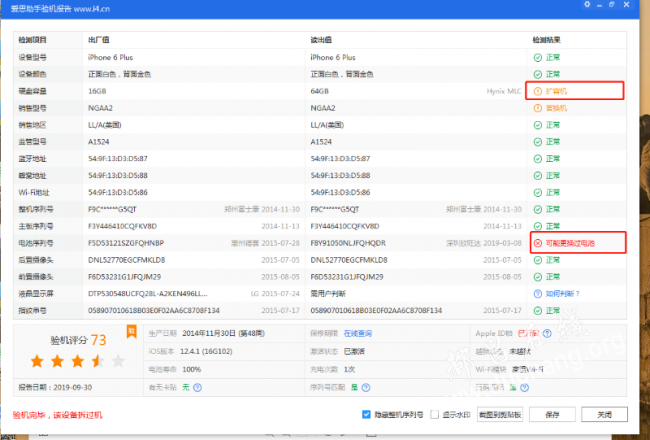Click the last grey rating star

(118, 361)
